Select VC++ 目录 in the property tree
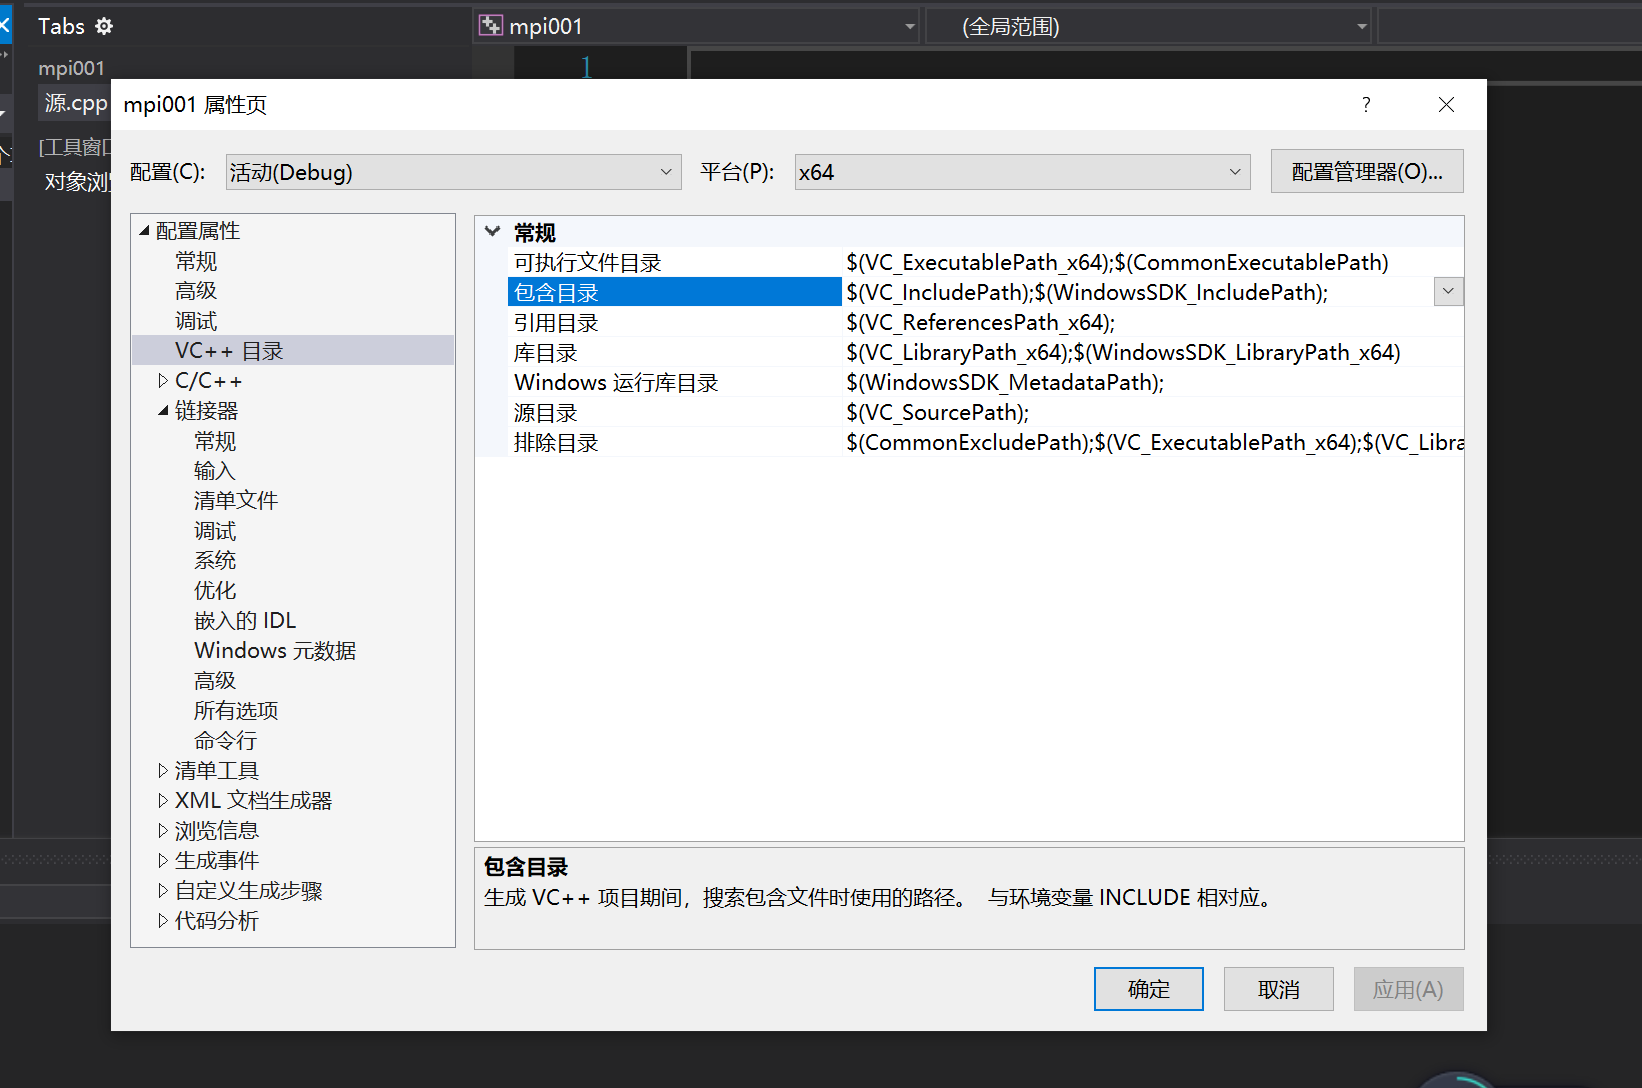 pyautogui.click(x=230, y=350)
